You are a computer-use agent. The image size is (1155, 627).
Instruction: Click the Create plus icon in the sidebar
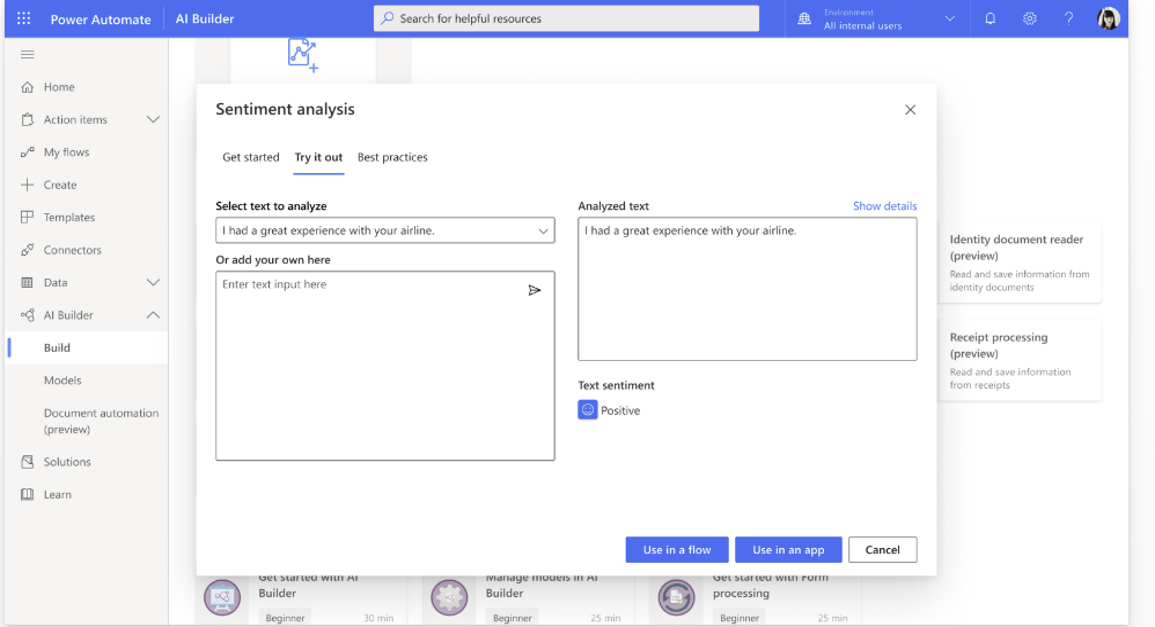(x=27, y=184)
